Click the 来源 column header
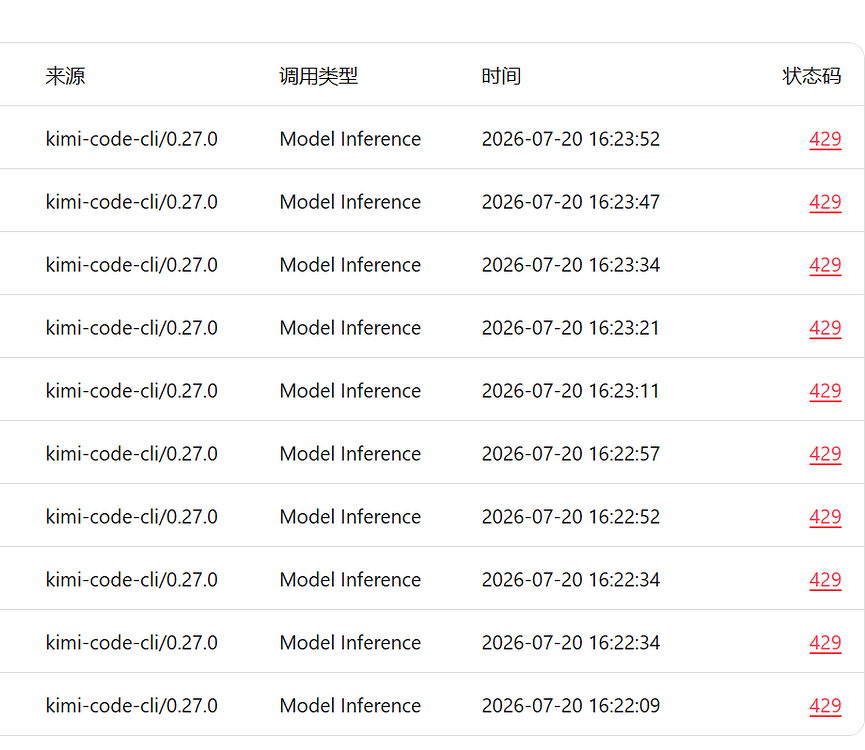Image resolution: width=865 pixels, height=750 pixels. pyautogui.click(x=65, y=76)
